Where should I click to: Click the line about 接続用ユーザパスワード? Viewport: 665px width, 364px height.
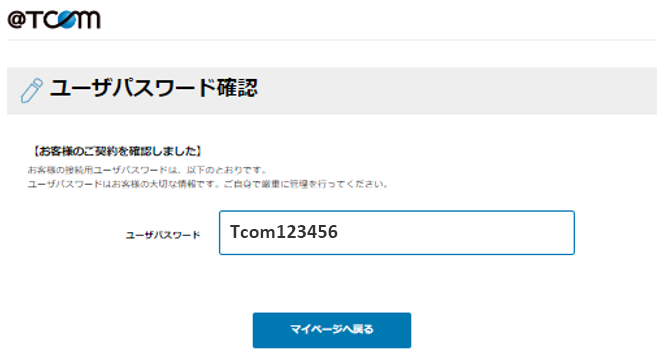147,170
